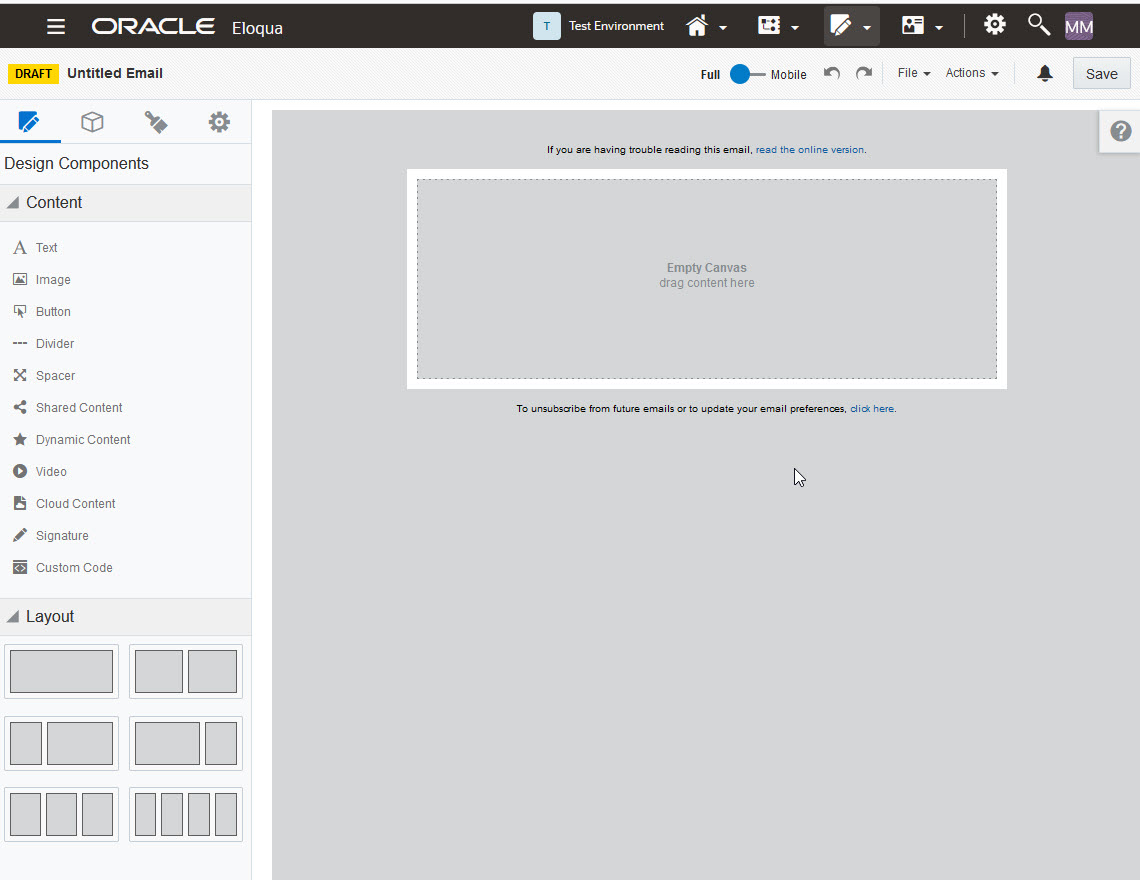
Task: Choose the two equal columns layout
Action: click(x=185, y=671)
